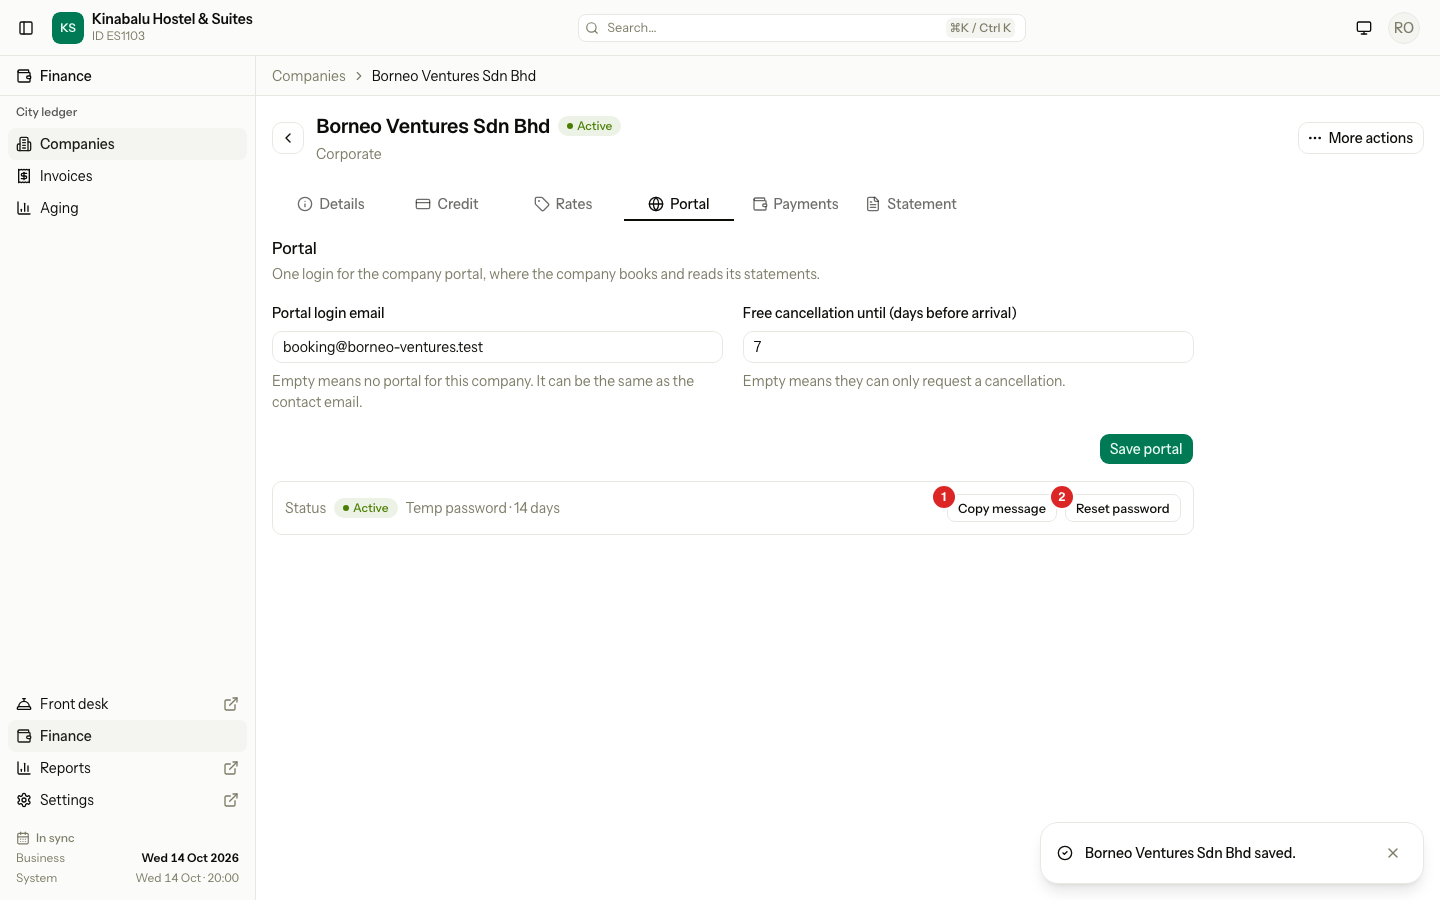This screenshot has height=900, width=1440.
Task: Click the Copy message button
Action: (x=1002, y=508)
